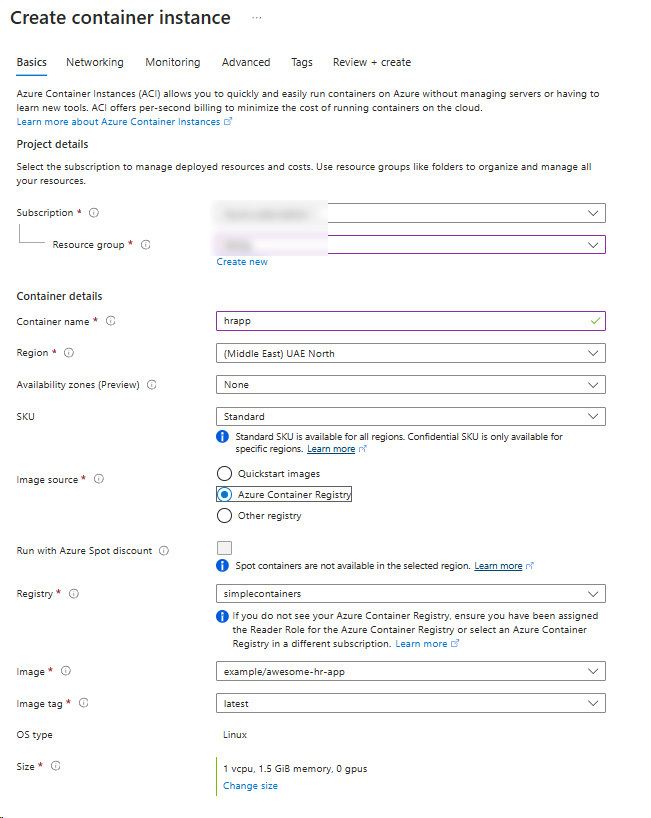Click the Azure Spot discount info icon
The image size is (651, 818).
164,551
